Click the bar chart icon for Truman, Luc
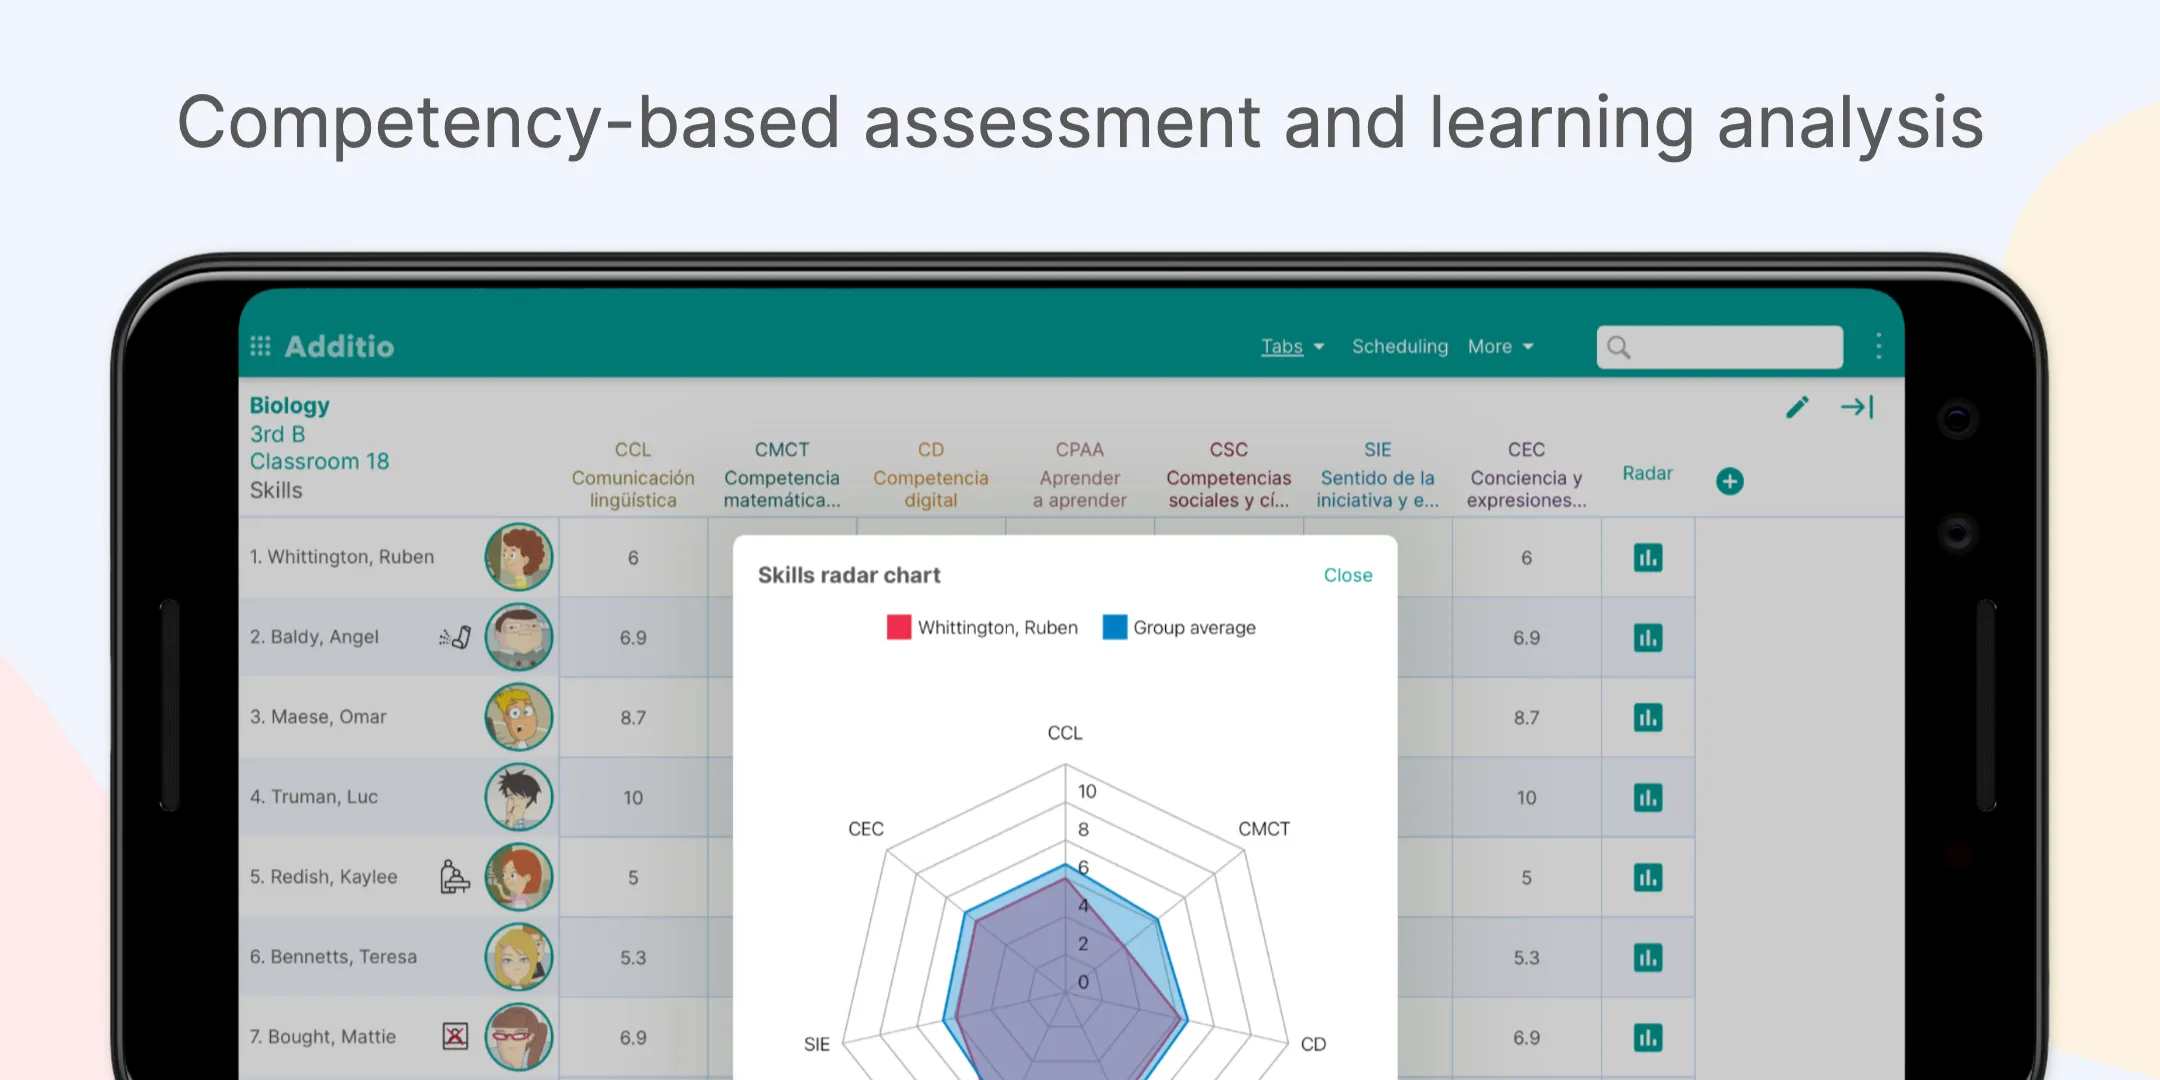Image resolution: width=2160 pixels, height=1080 pixels. (x=1648, y=798)
